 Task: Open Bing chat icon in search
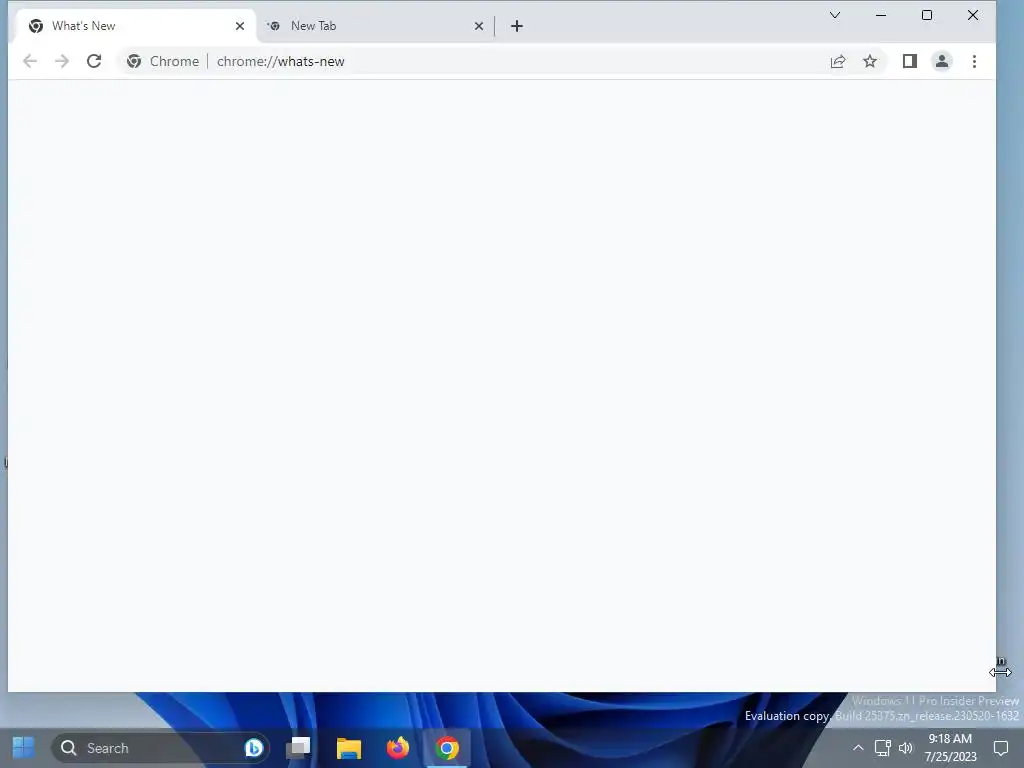pyautogui.click(x=254, y=748)
